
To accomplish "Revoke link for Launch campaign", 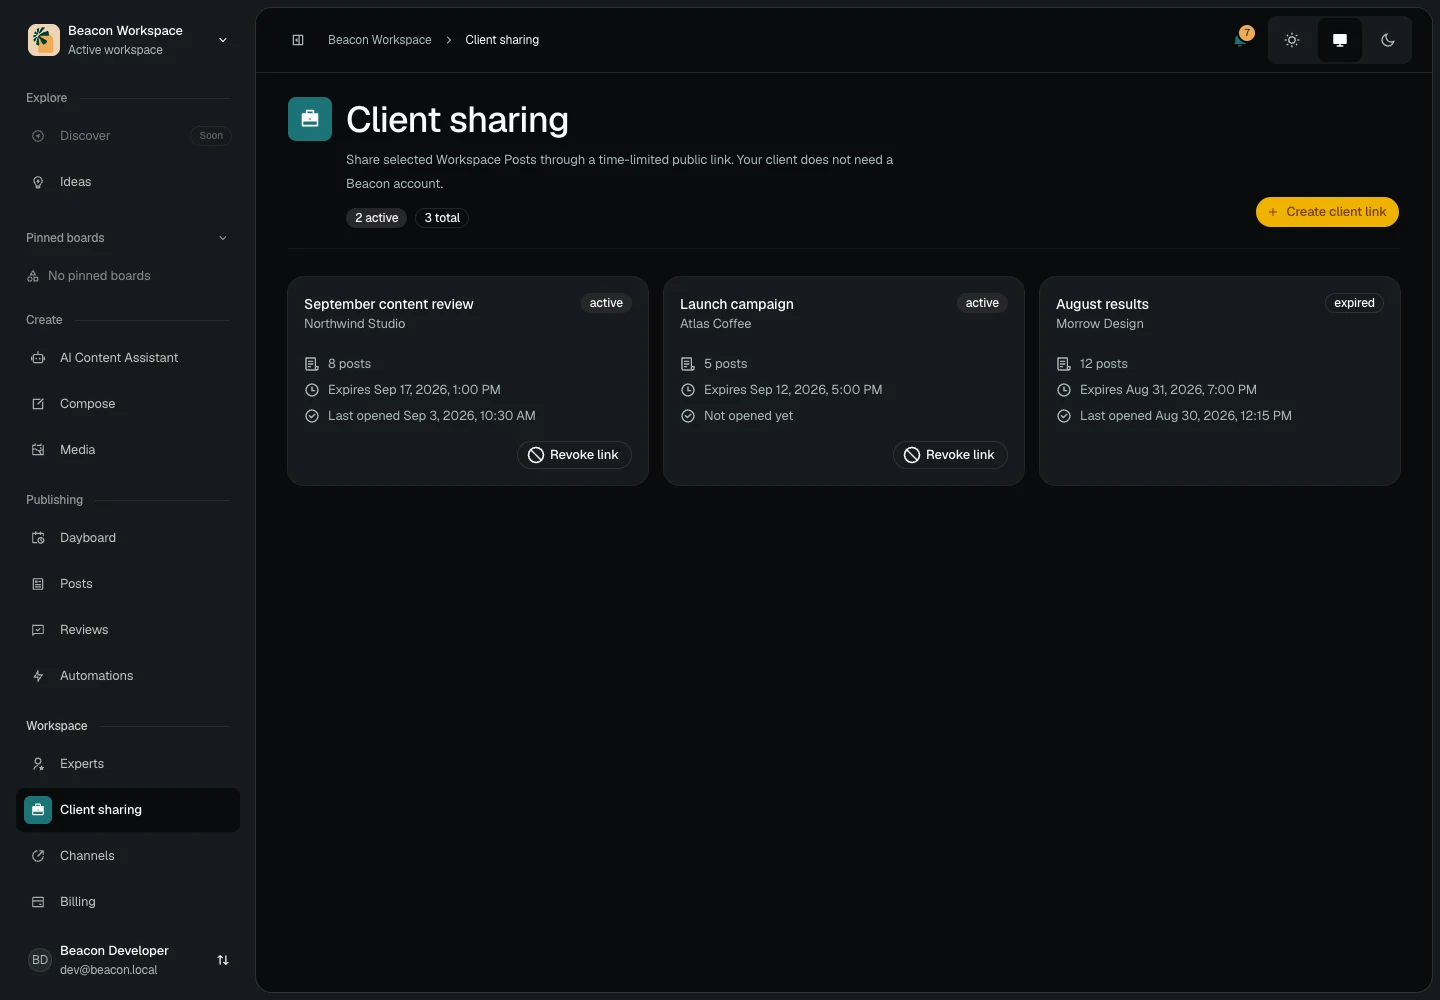I will (x=950, y=455).
